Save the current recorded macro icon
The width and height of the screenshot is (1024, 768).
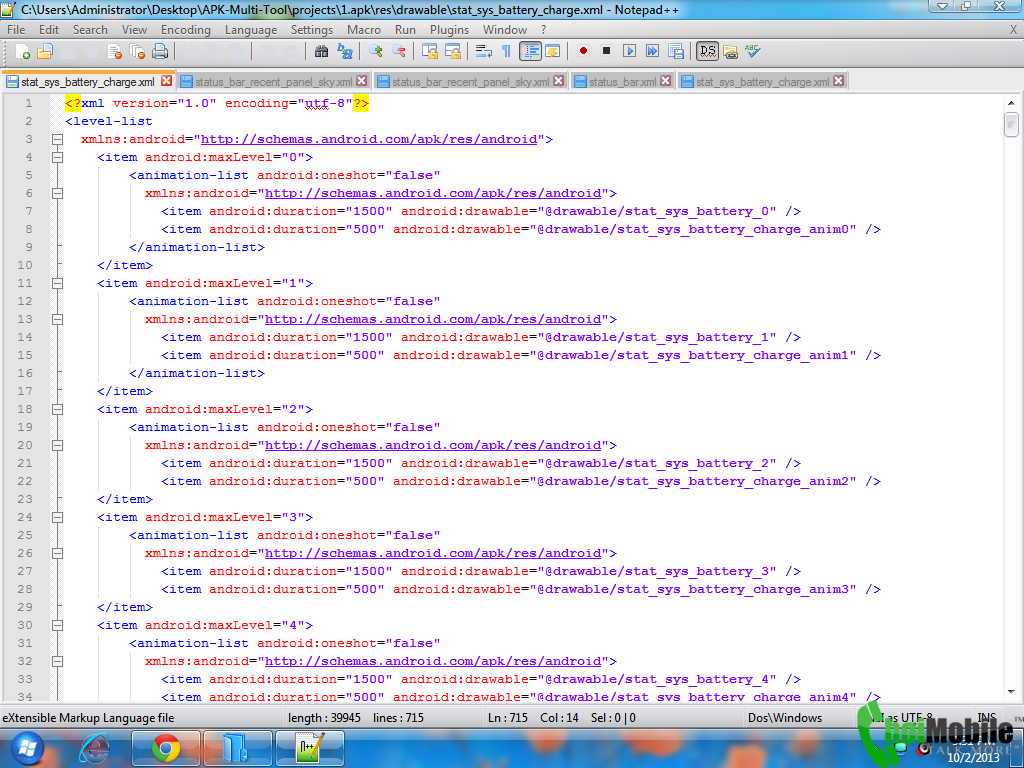(676, 51)
